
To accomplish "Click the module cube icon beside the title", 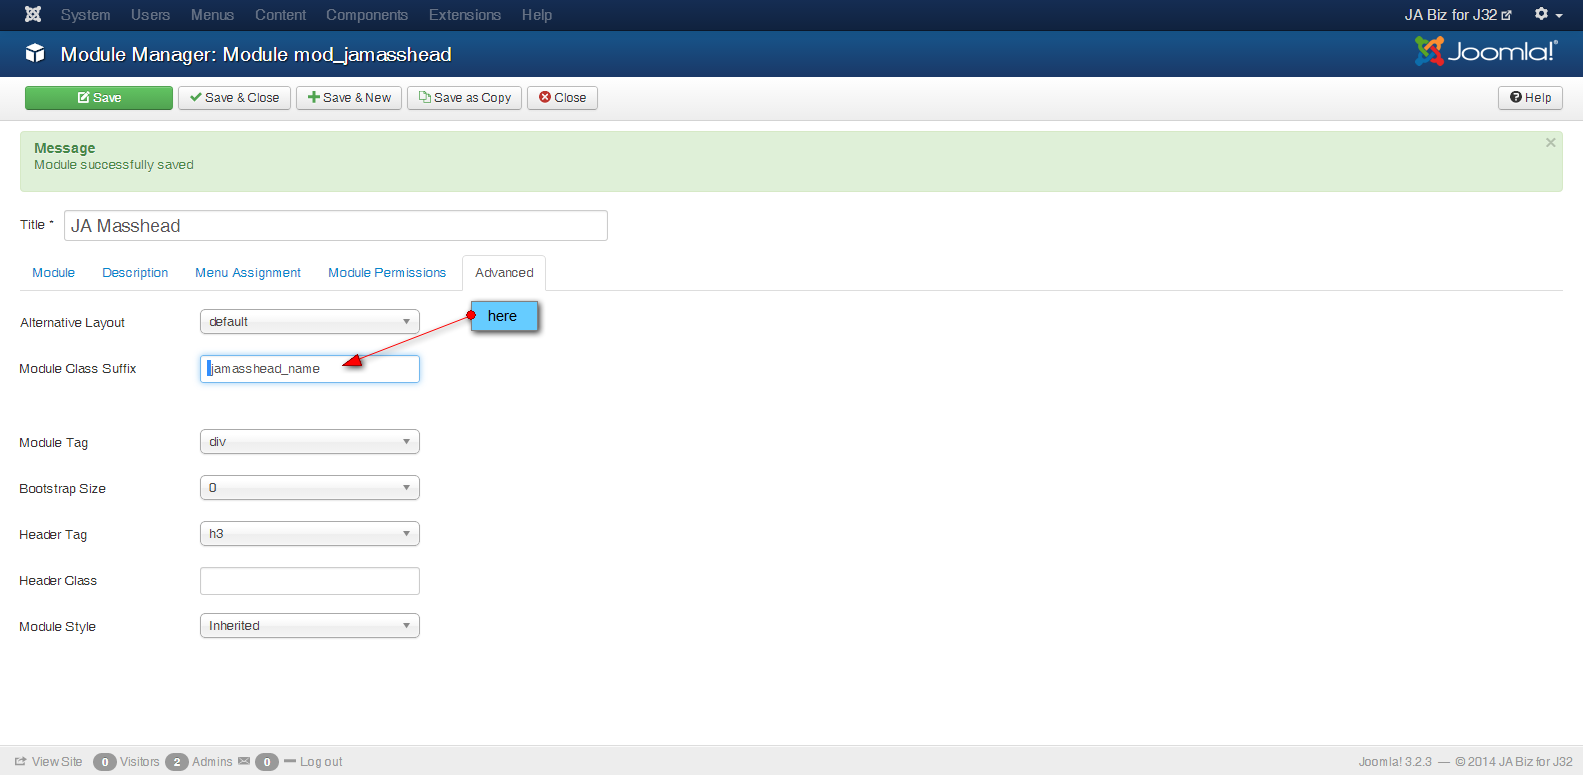I will coord(35,54).
